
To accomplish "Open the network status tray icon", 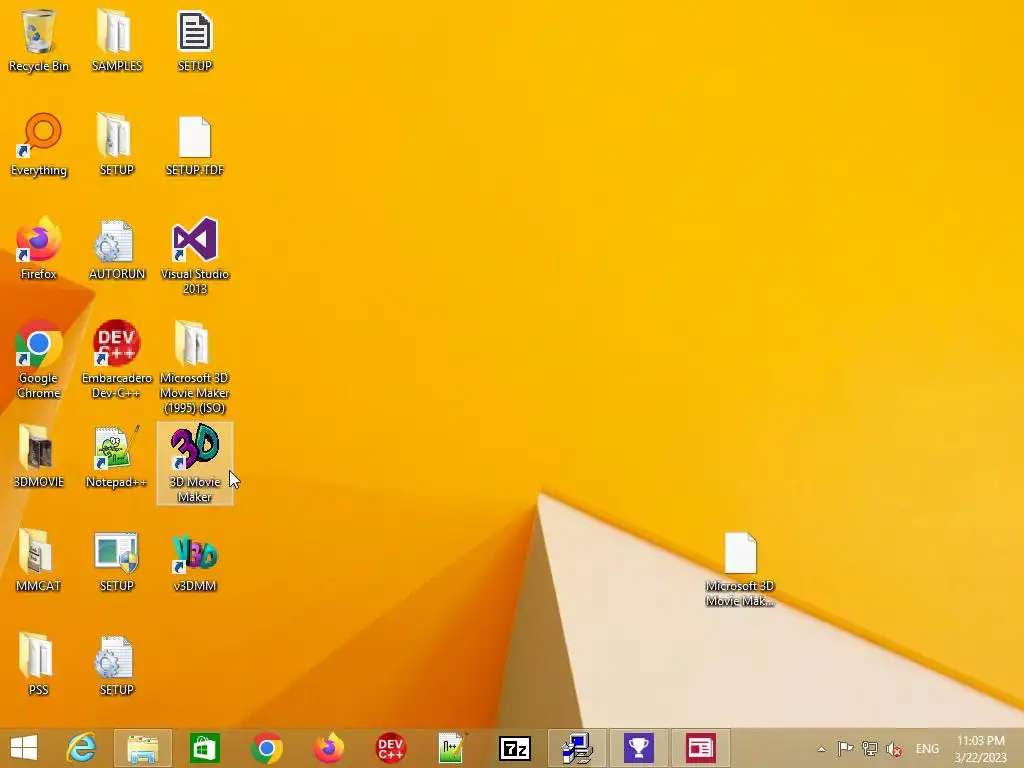I will pos(869,748).
